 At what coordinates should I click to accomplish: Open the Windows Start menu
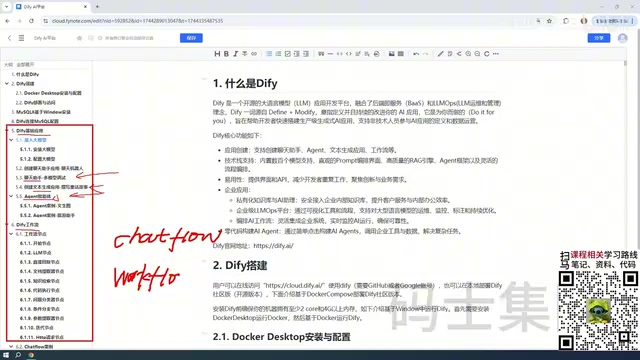point(6,355)
